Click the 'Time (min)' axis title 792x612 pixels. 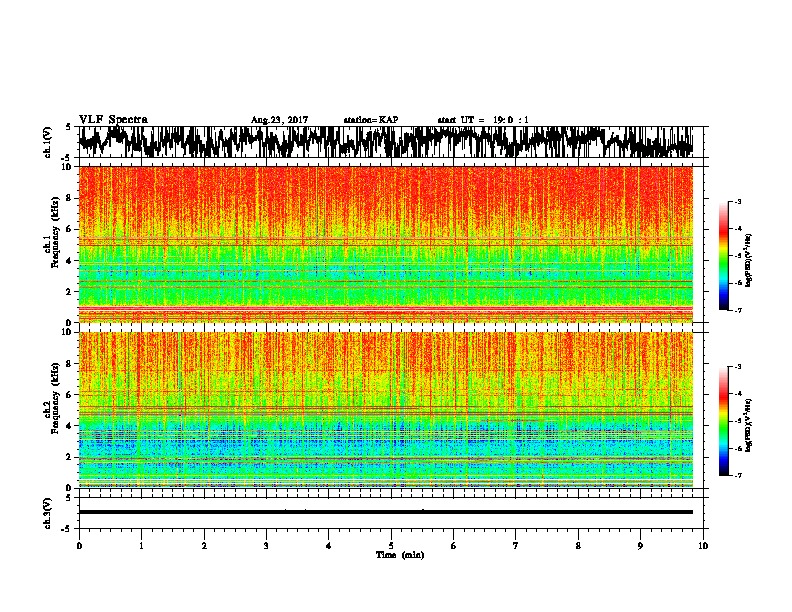(x=400, y=555)
